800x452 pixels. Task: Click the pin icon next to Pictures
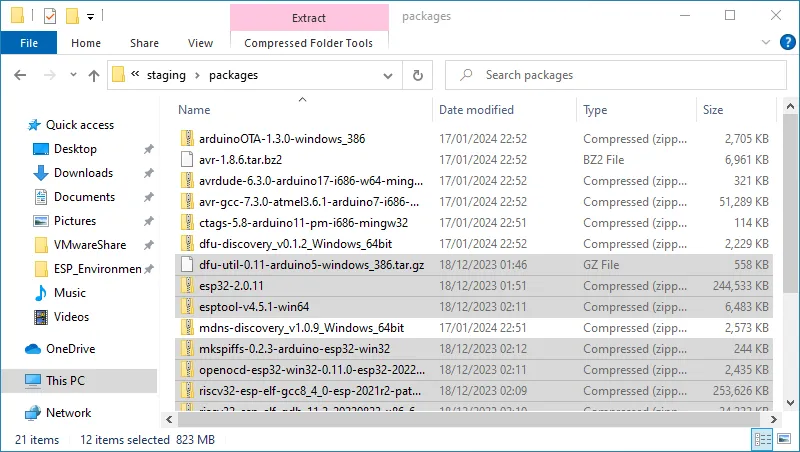coord(148,221)
